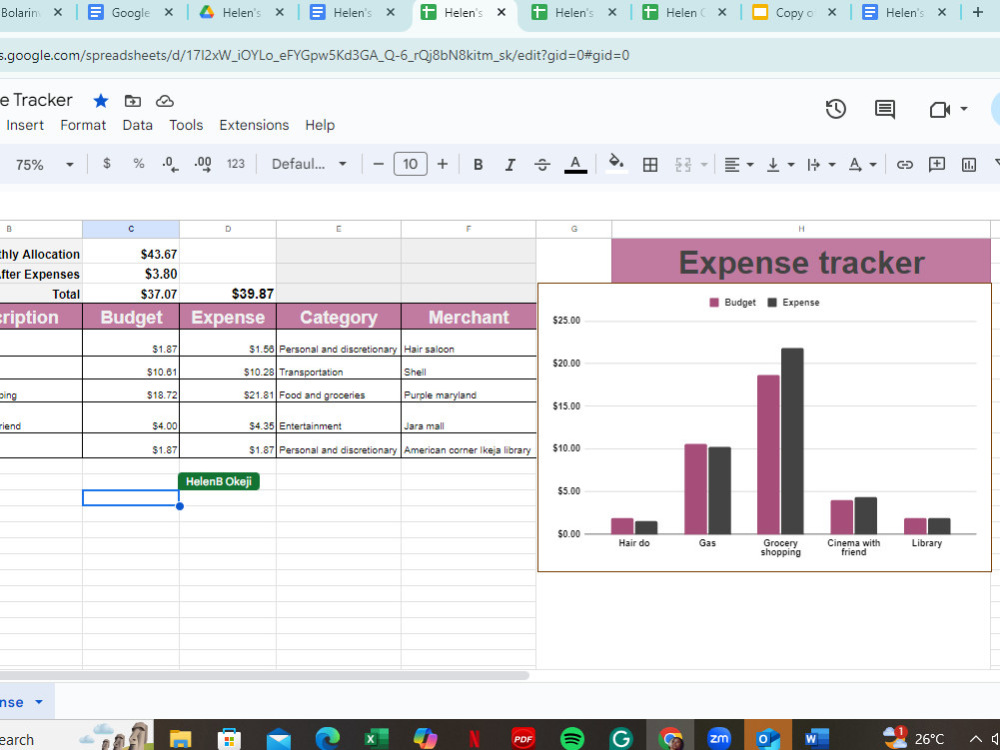Open Microsoft Word from taskbar
This screenshot has width=1000, height=750.
(x=816, y=739)
